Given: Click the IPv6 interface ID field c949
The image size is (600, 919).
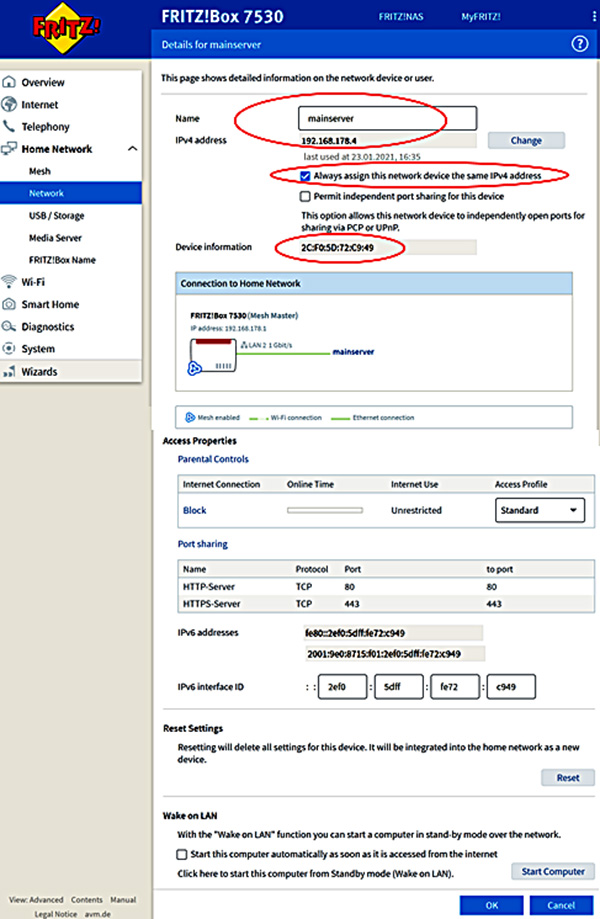Looking at the screenshot, I should point(511,686).
